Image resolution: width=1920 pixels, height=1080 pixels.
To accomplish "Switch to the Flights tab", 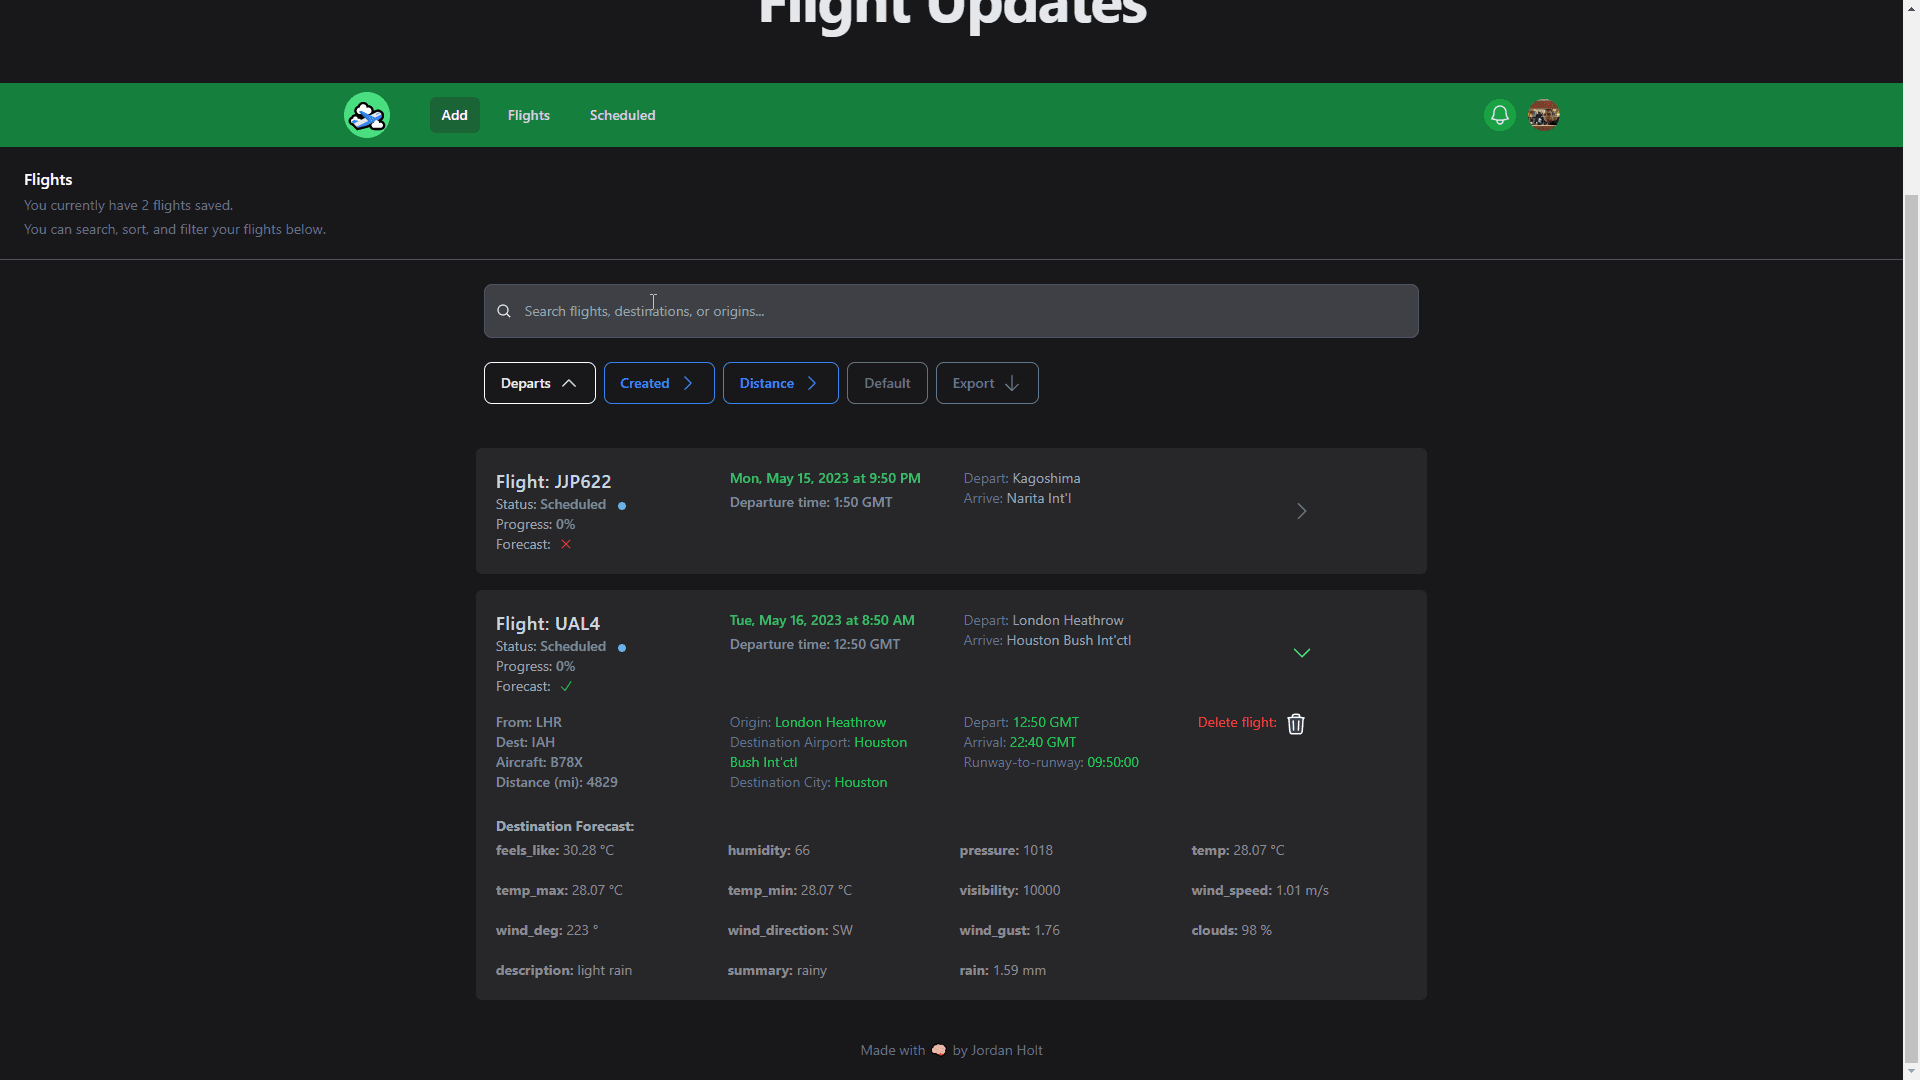I will point(529,115).
